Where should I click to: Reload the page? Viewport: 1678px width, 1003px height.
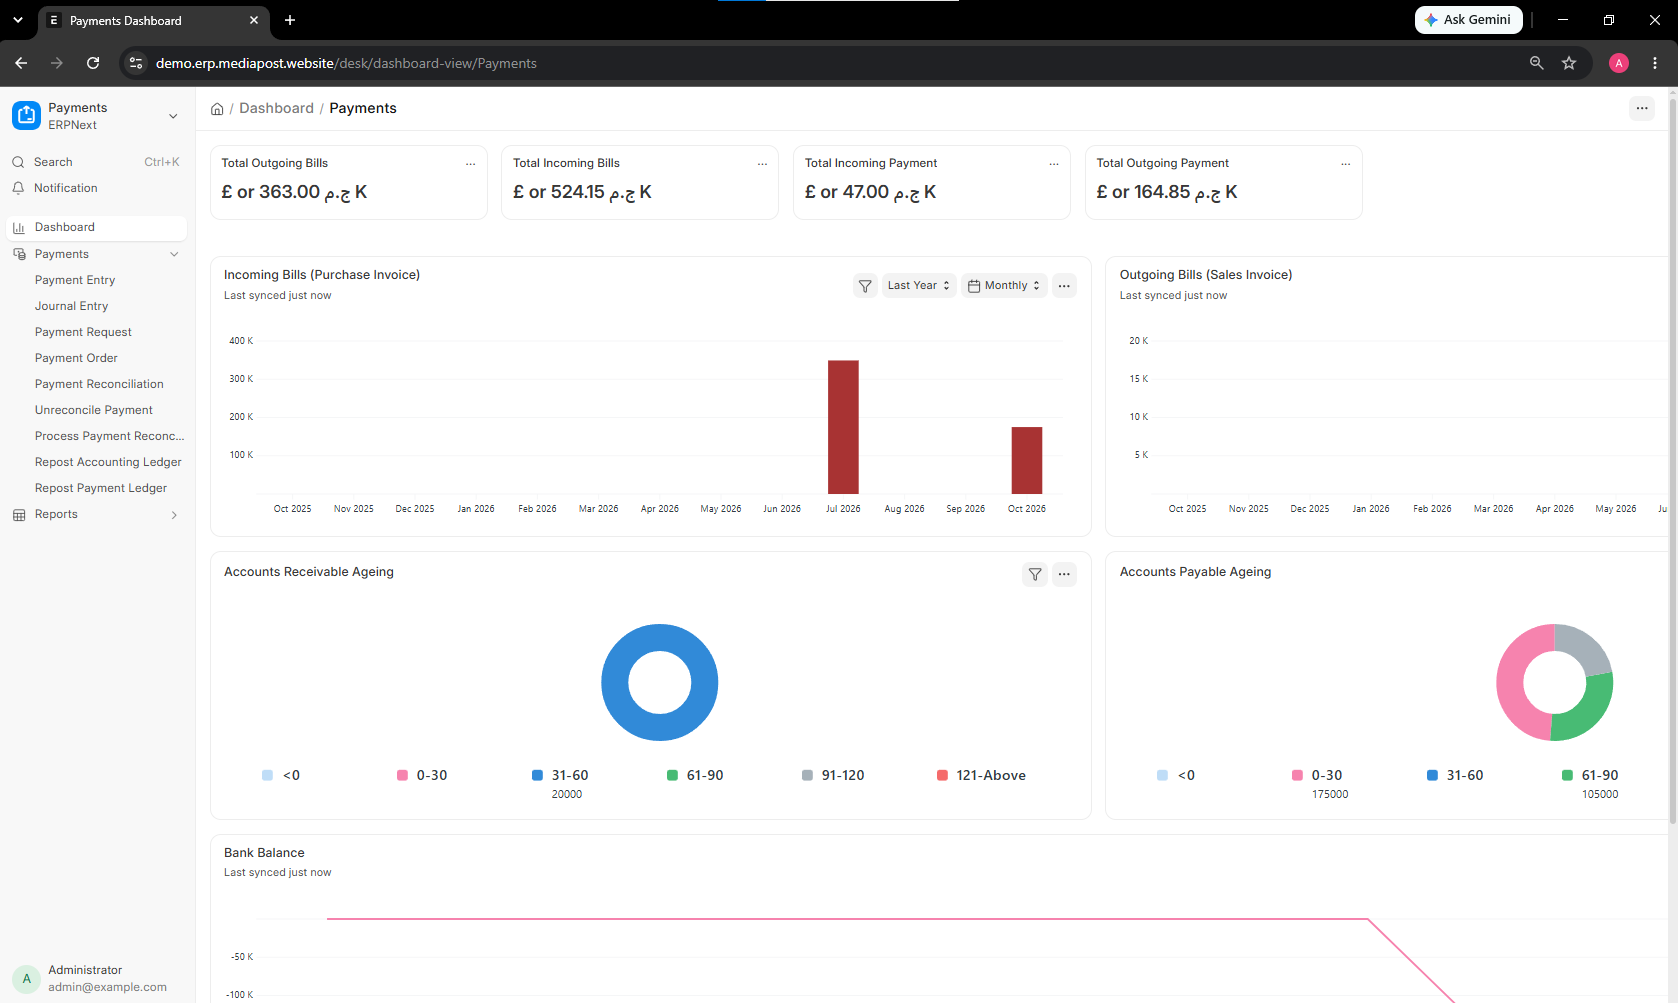(x=93, y=63)
